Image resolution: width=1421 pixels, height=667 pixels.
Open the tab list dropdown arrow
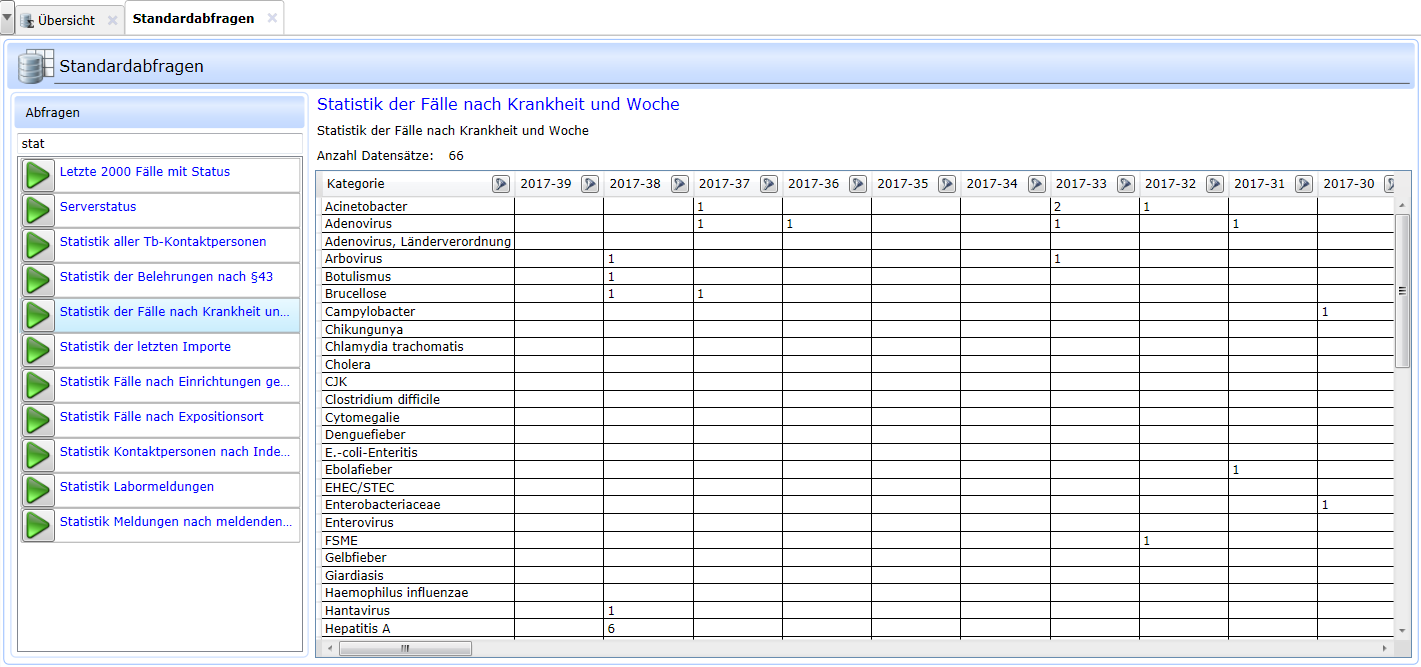7,18
